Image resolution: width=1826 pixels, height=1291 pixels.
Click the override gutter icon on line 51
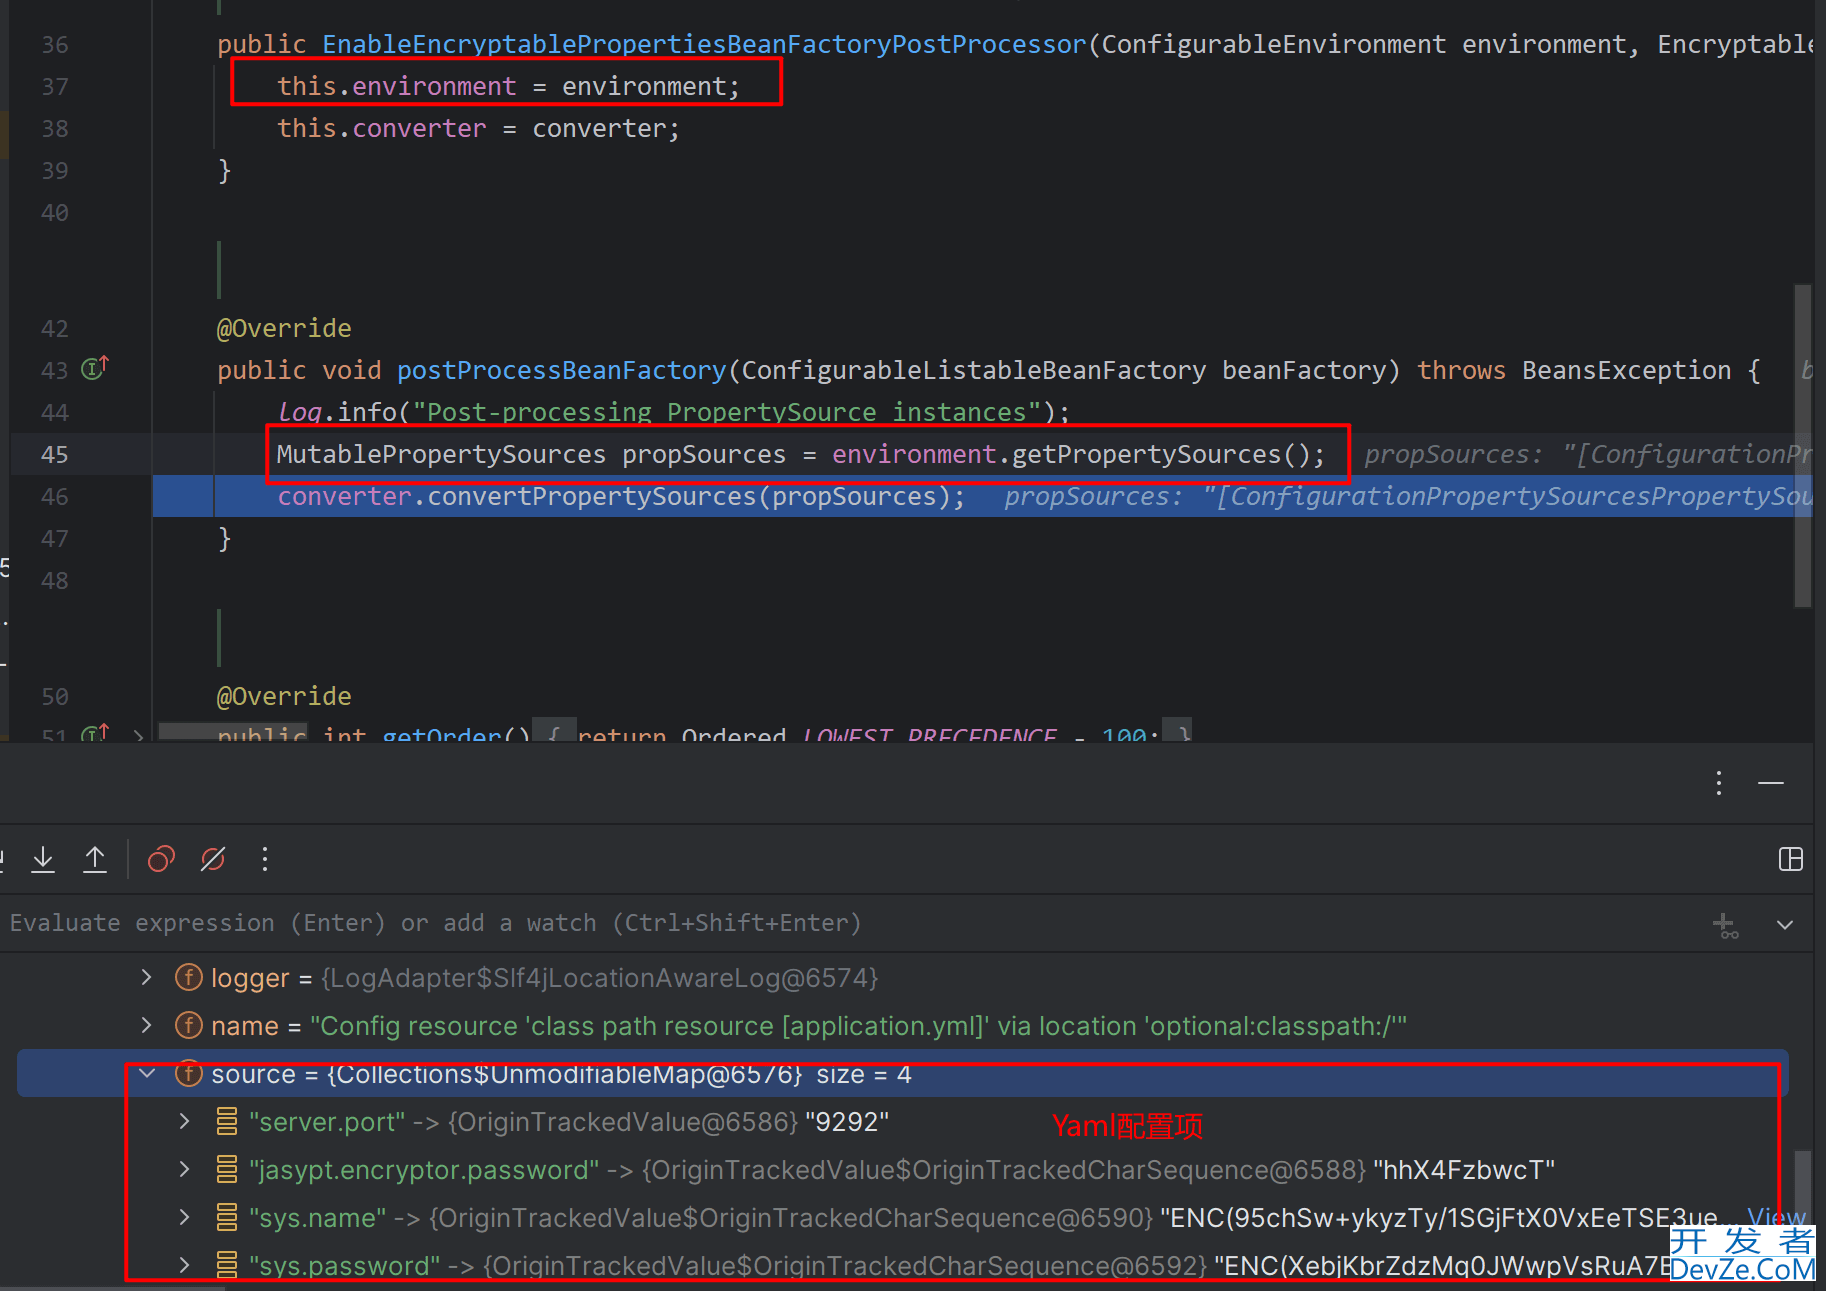tap(95, 734)
